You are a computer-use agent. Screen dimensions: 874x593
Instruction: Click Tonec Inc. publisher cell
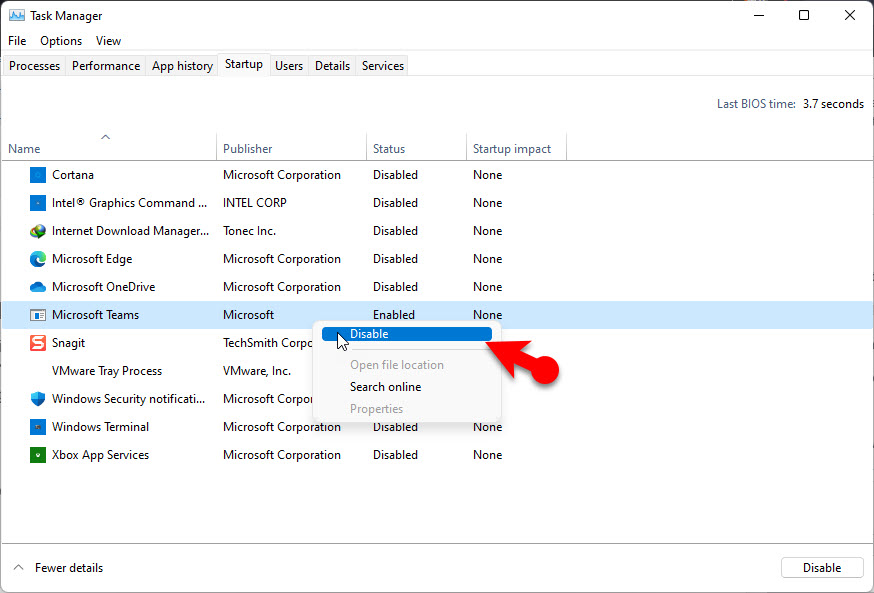point(249,231)
